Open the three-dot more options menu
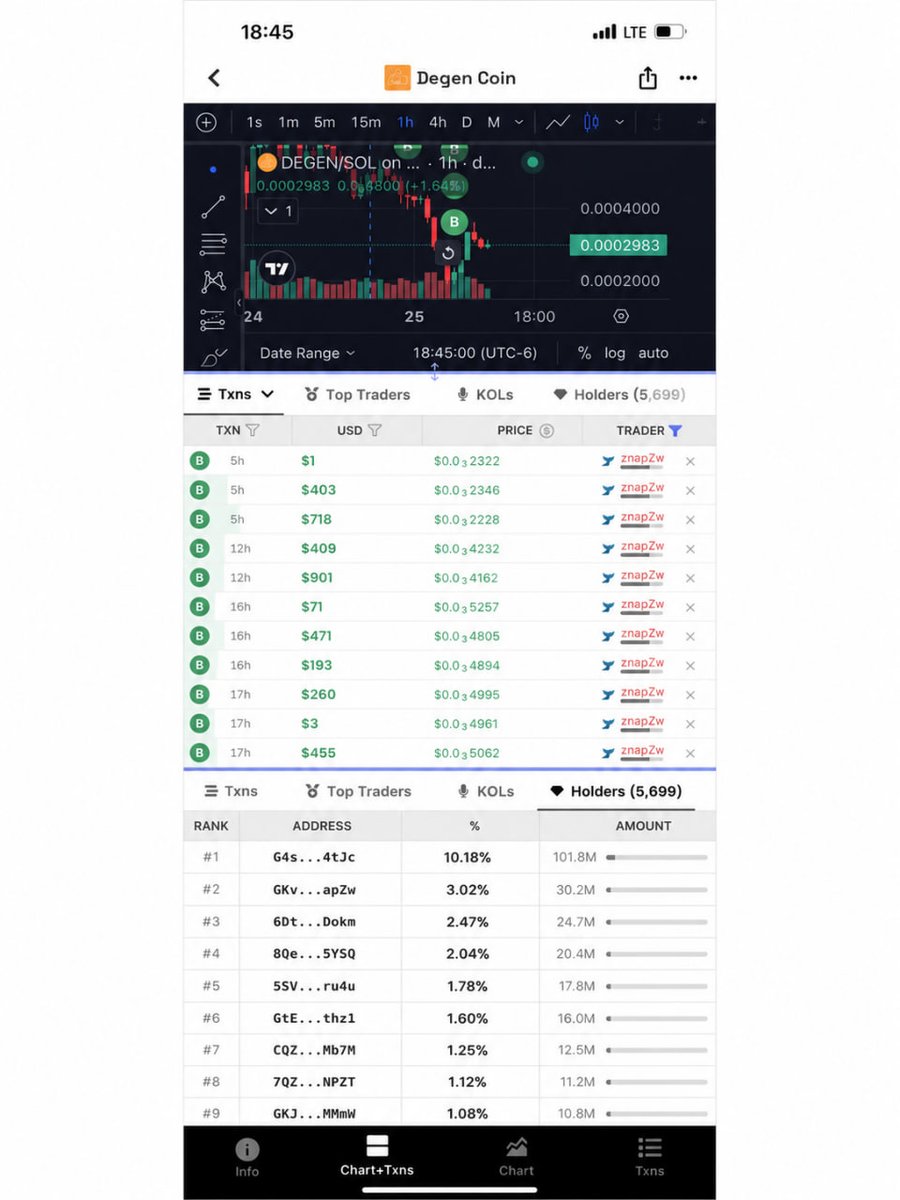Image resolution: width=900 pixels, height=1200 pixels. [x=688, y=78]
